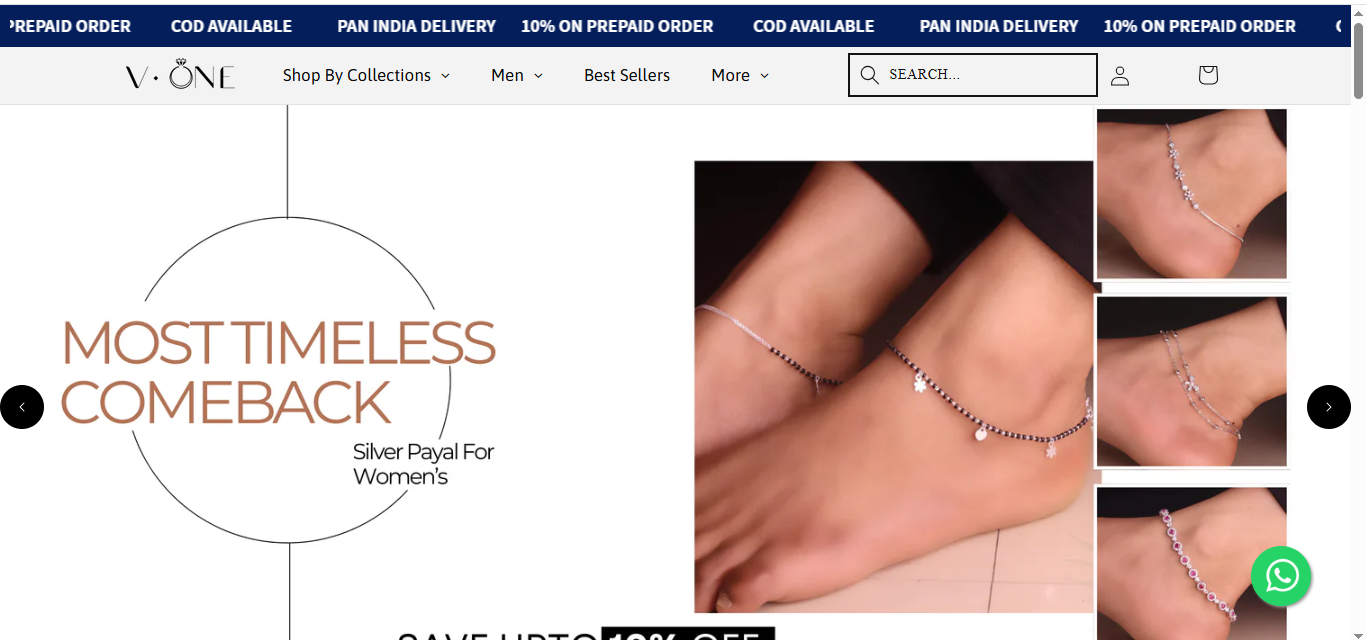The width and height of the screenshot is (1366, 640).
Task: Advance to next slide arrow
Action: 1329,407
